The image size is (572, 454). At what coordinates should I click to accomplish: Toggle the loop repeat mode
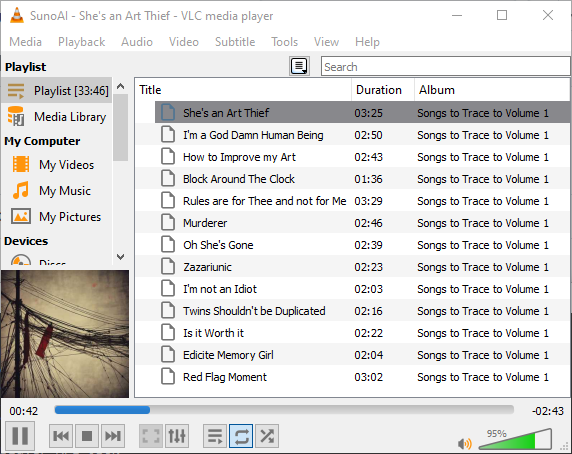(241, 436)
